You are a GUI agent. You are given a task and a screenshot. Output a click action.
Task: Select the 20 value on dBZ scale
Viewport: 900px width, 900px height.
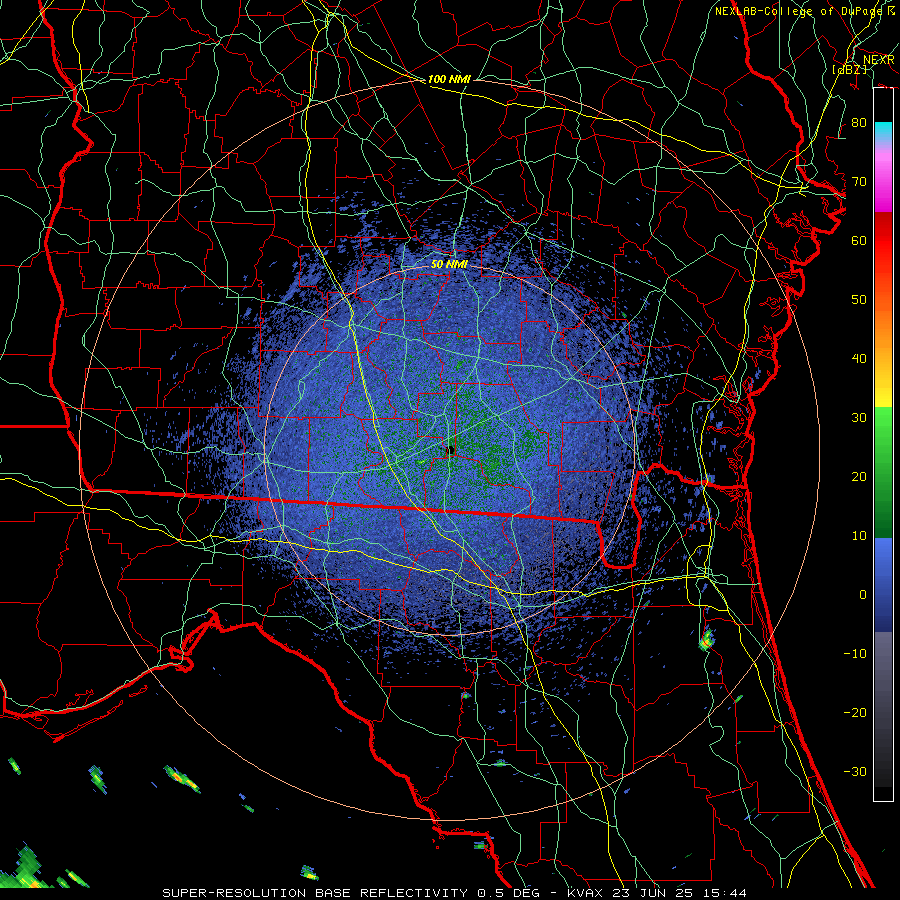point(859,476)
